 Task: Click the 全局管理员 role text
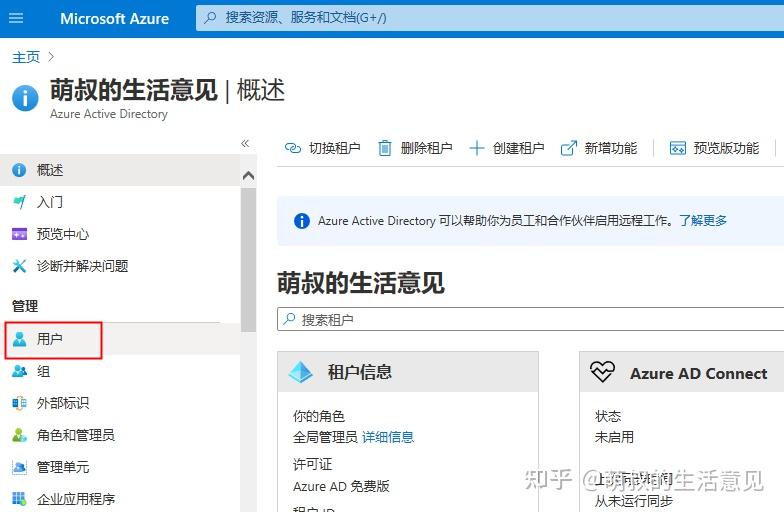(325, 437)
